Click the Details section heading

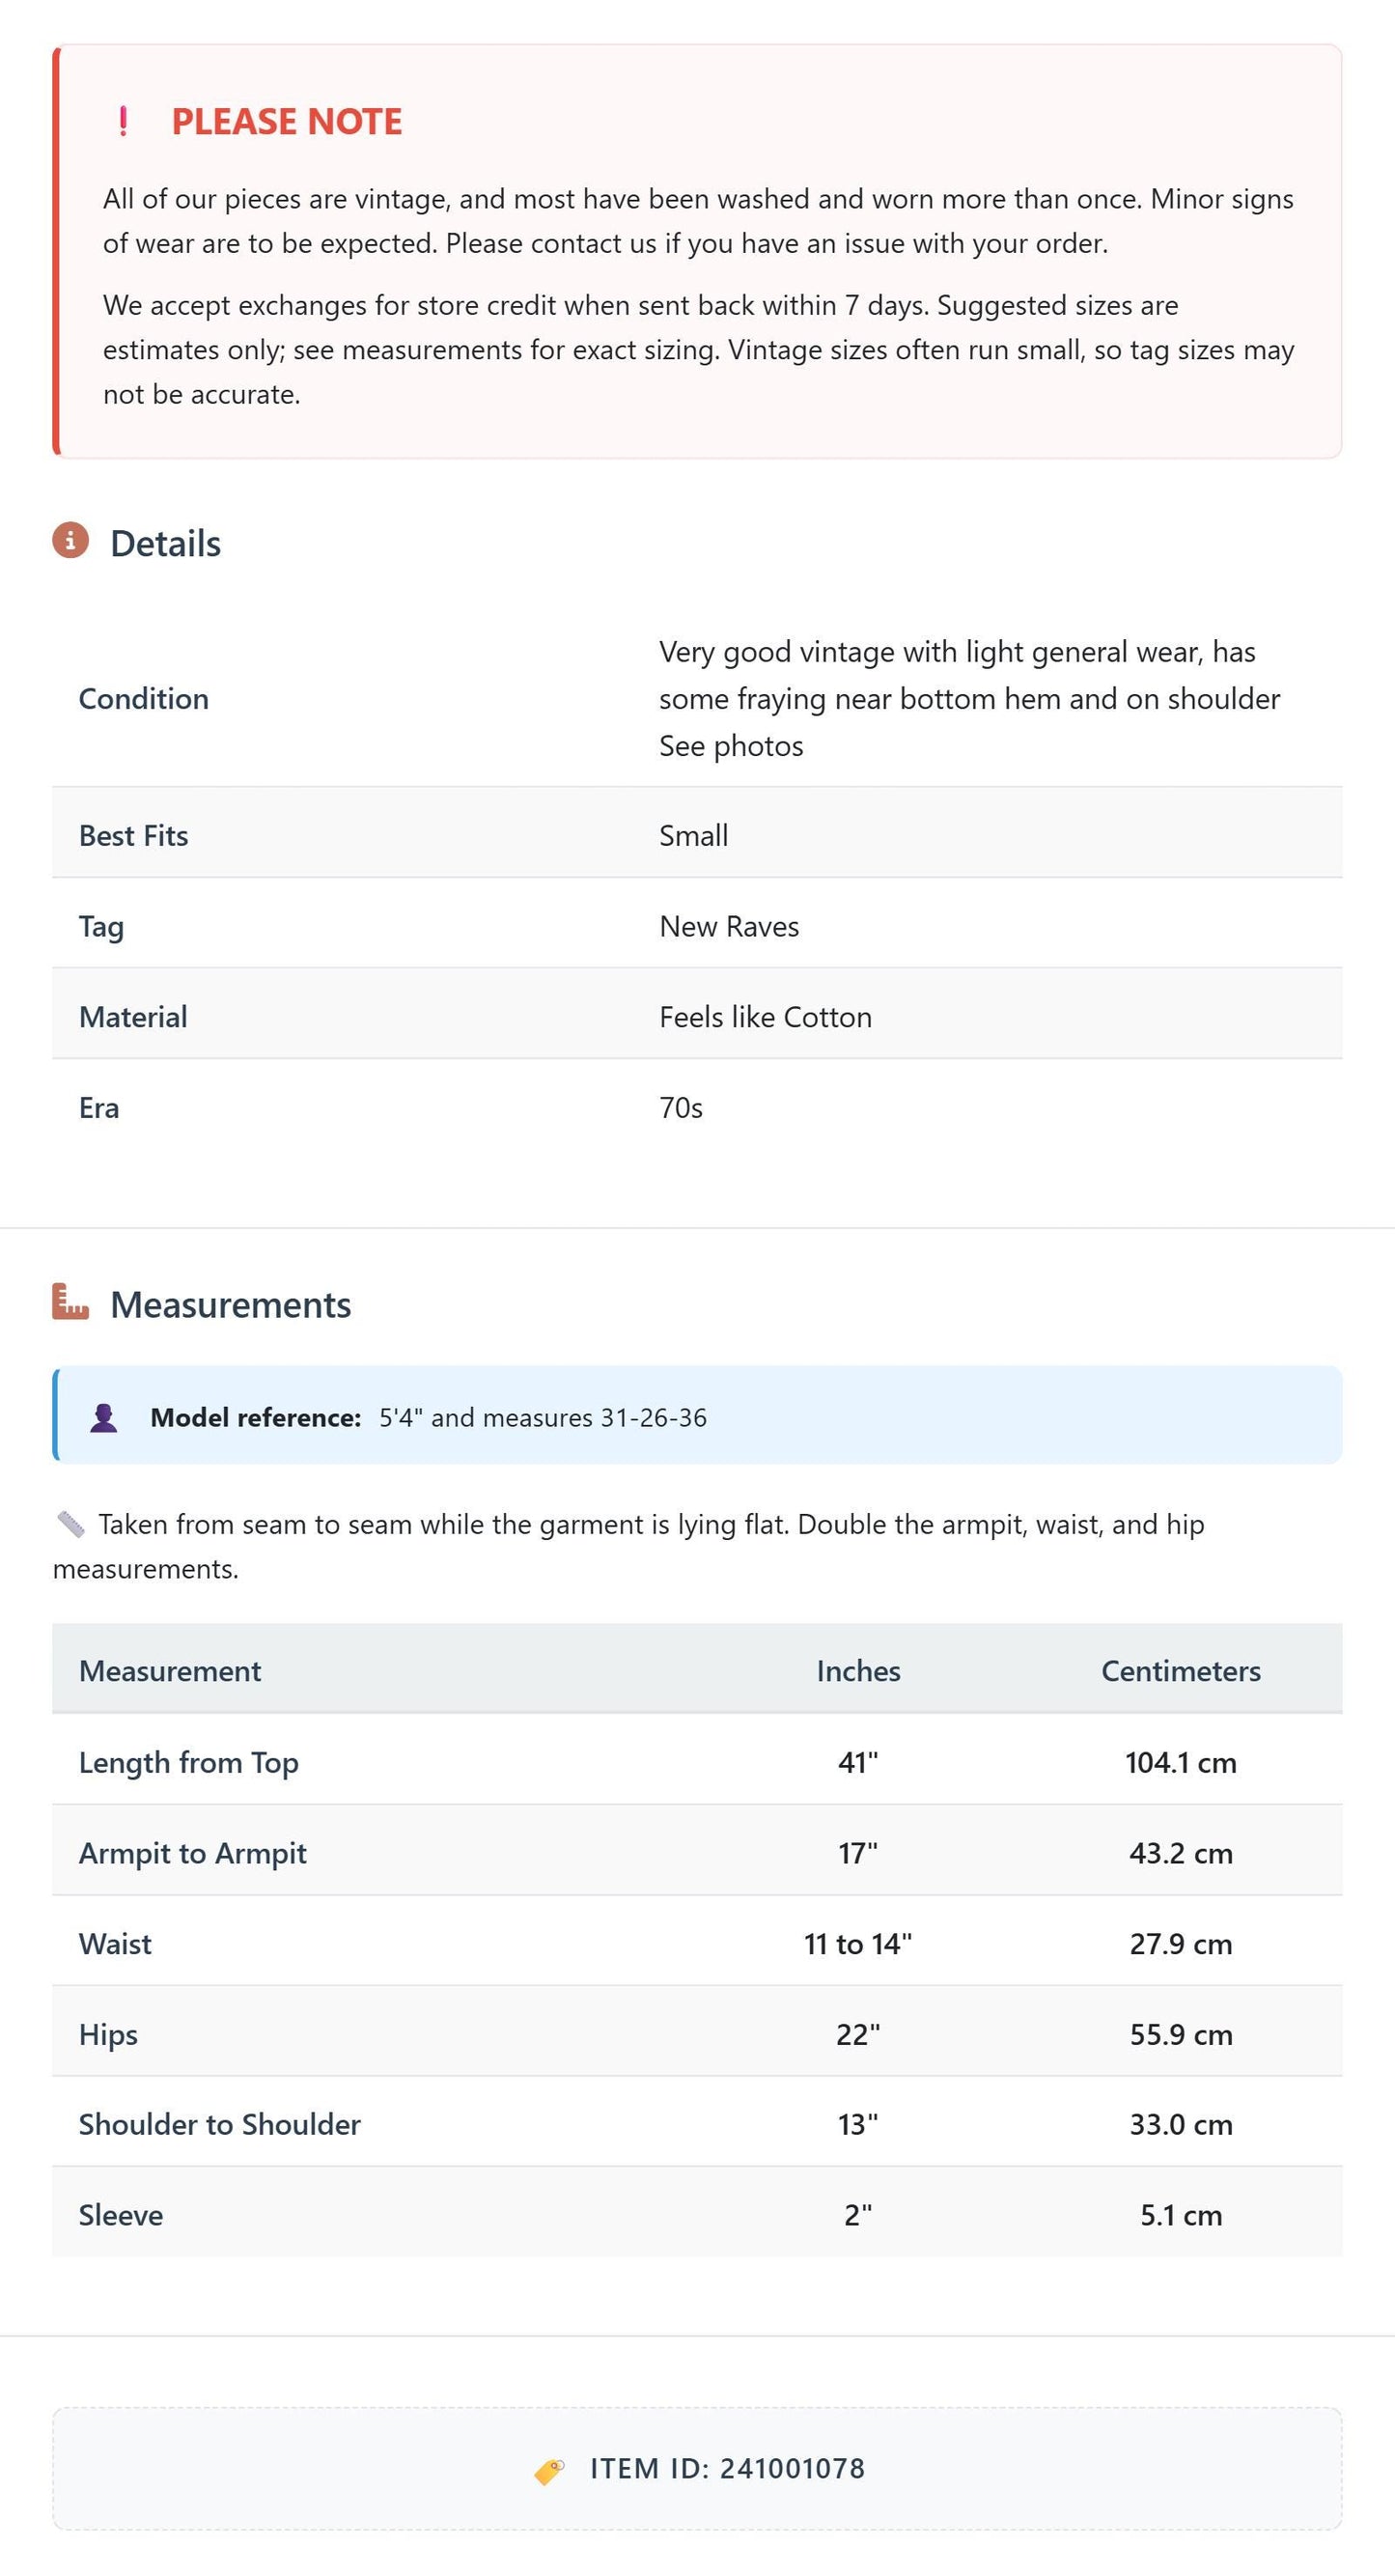pos(165,543)
